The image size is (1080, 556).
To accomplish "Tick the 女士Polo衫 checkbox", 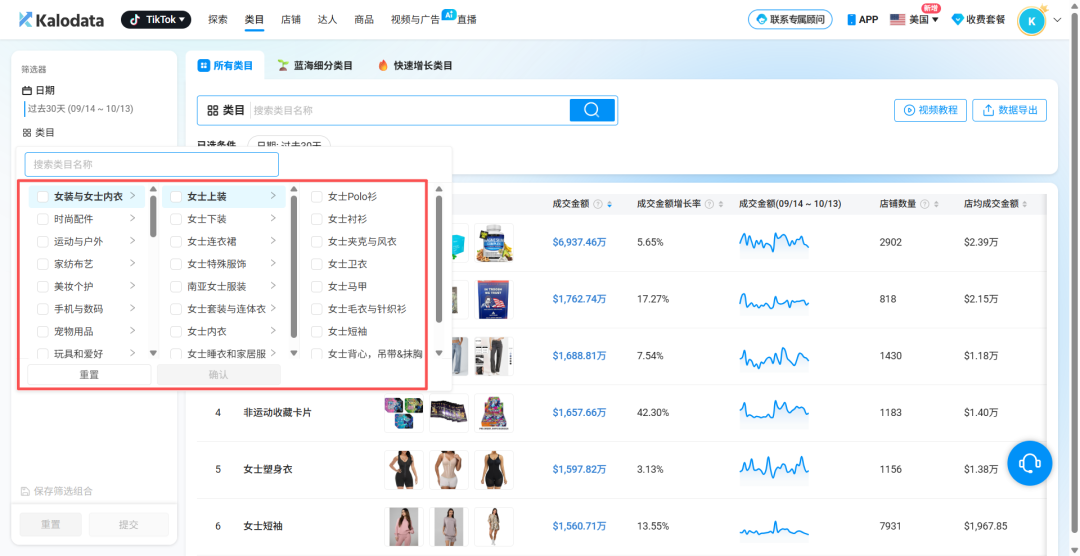I will (x=316, y=197).
